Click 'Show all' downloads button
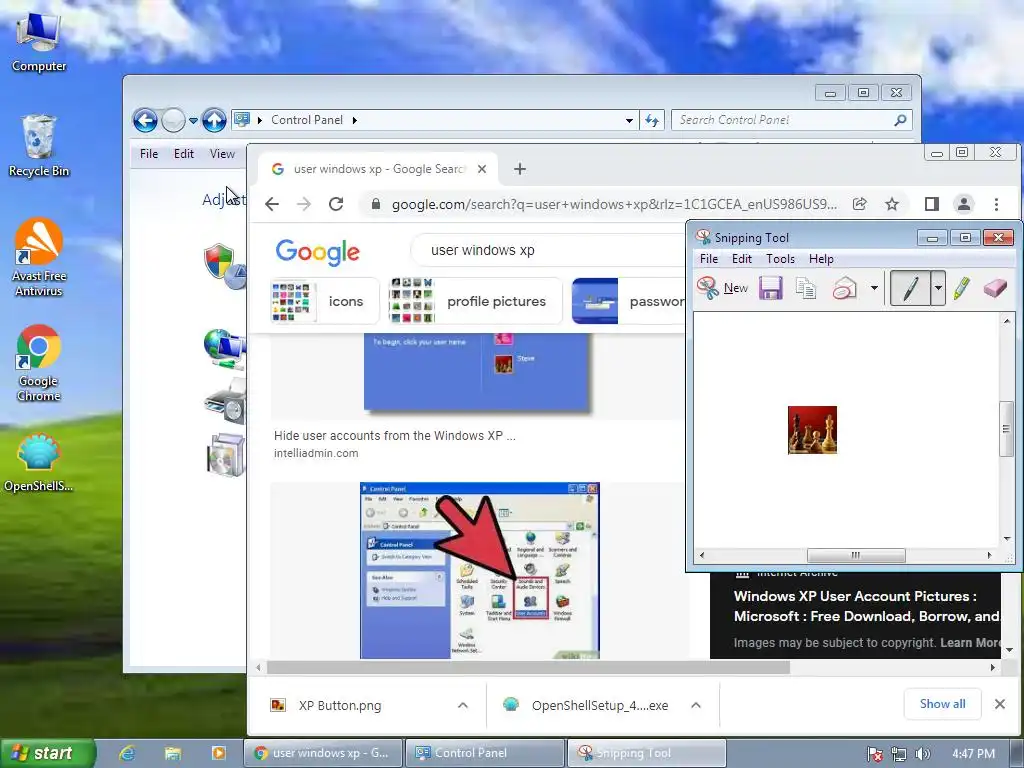This screenshot has height=768, width=1024. pos(942,704)
